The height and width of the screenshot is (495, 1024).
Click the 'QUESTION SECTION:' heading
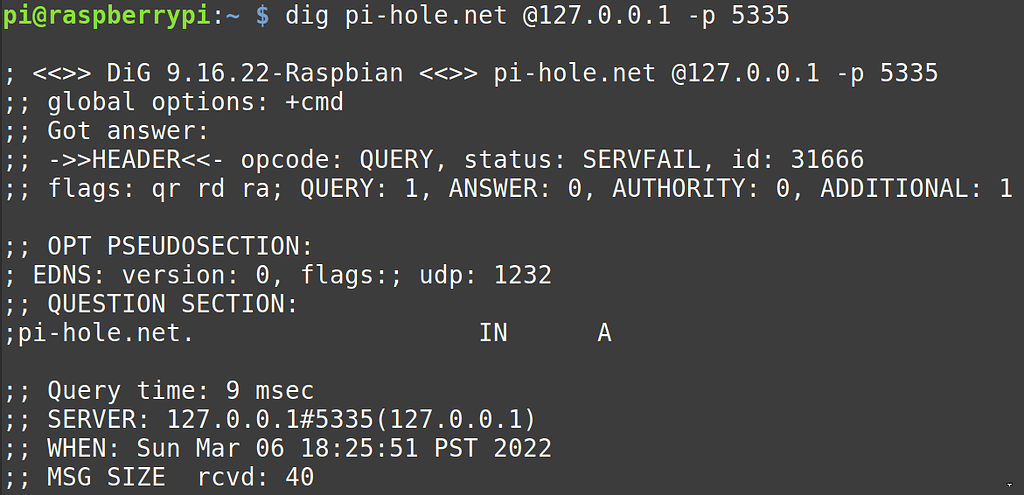[x=173, y=304]
